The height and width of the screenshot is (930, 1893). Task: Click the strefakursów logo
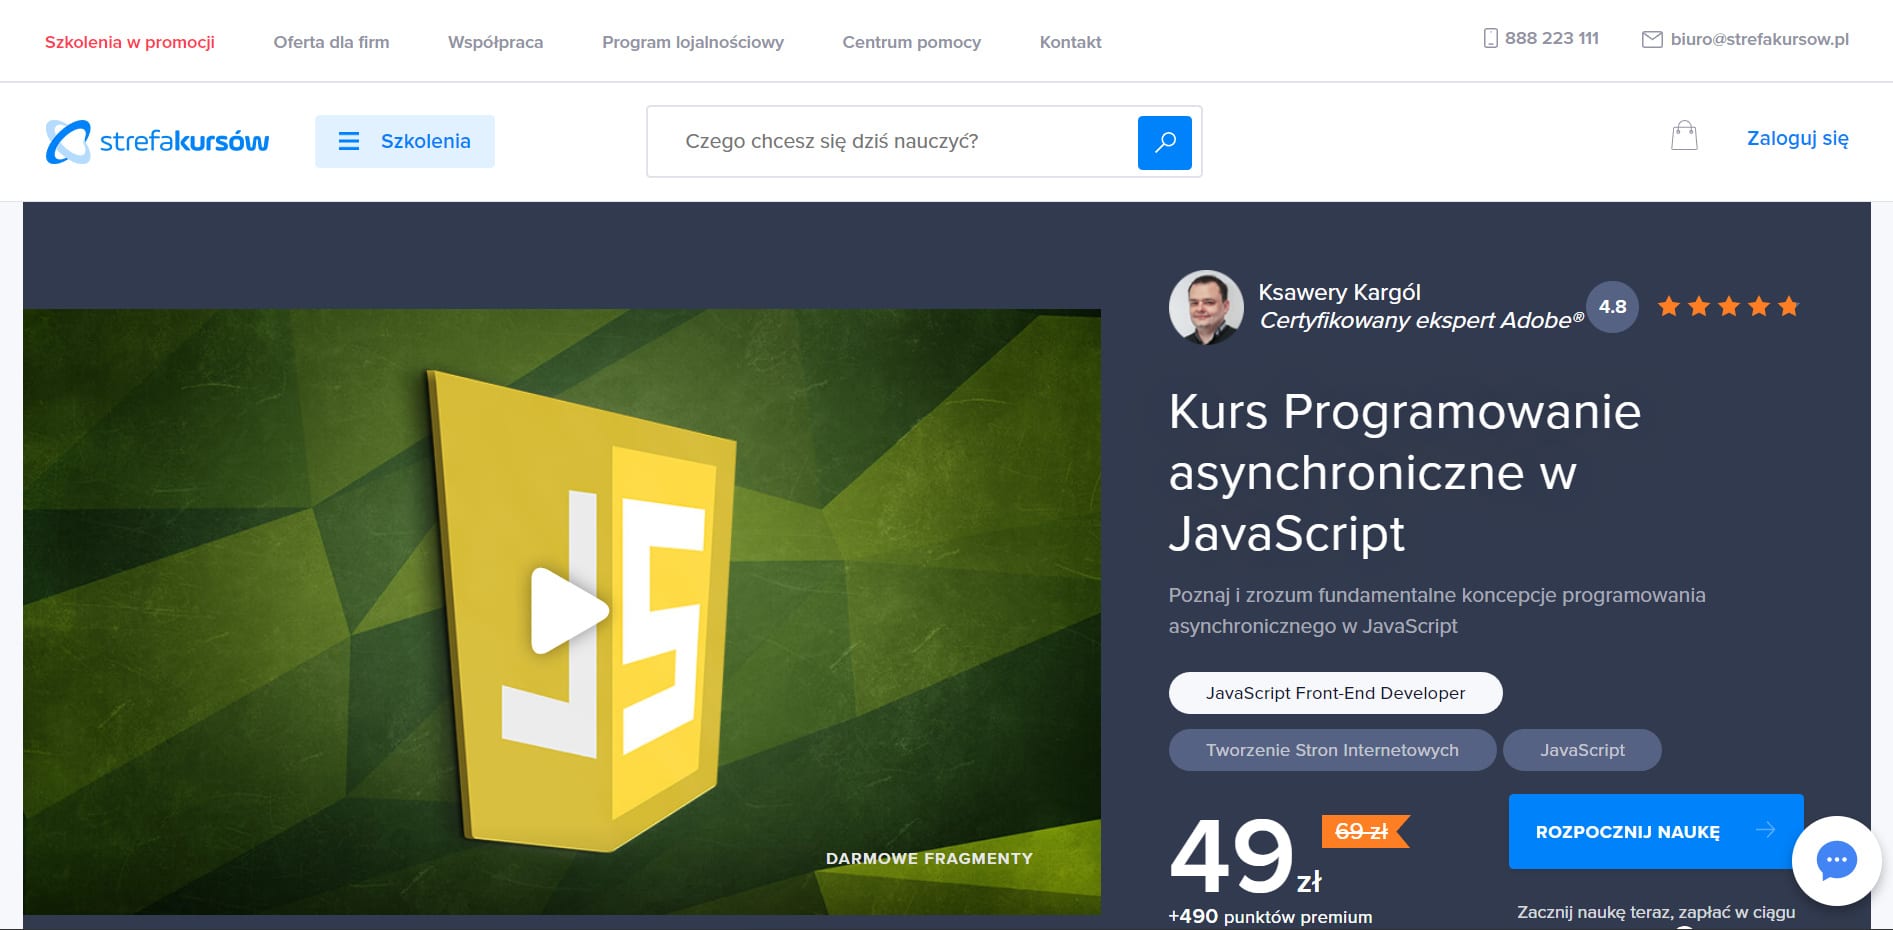point(155,140)
